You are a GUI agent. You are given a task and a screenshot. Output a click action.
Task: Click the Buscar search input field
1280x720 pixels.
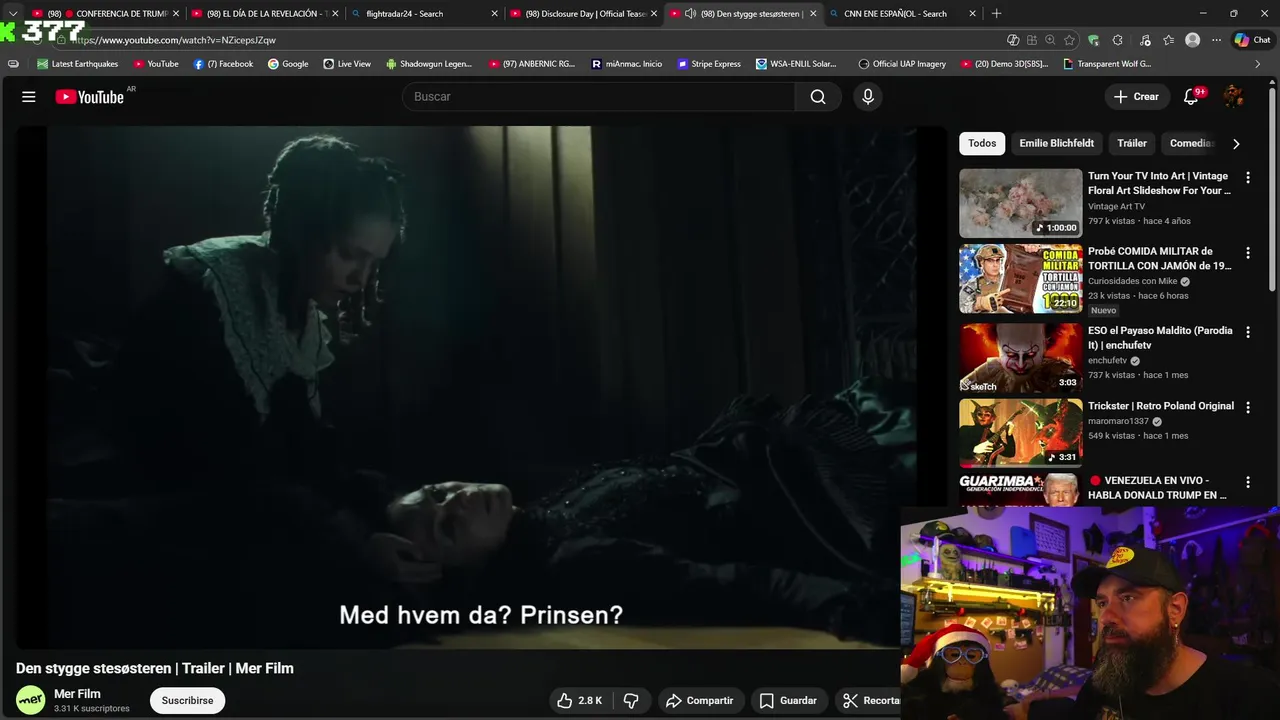(x=600, y=97)
